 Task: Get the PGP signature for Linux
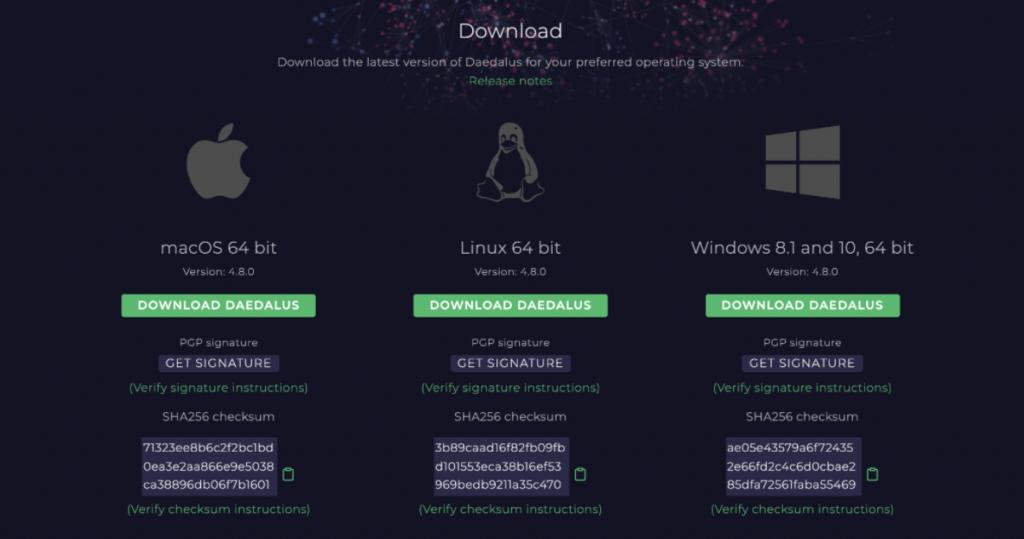tap(510, 363)
